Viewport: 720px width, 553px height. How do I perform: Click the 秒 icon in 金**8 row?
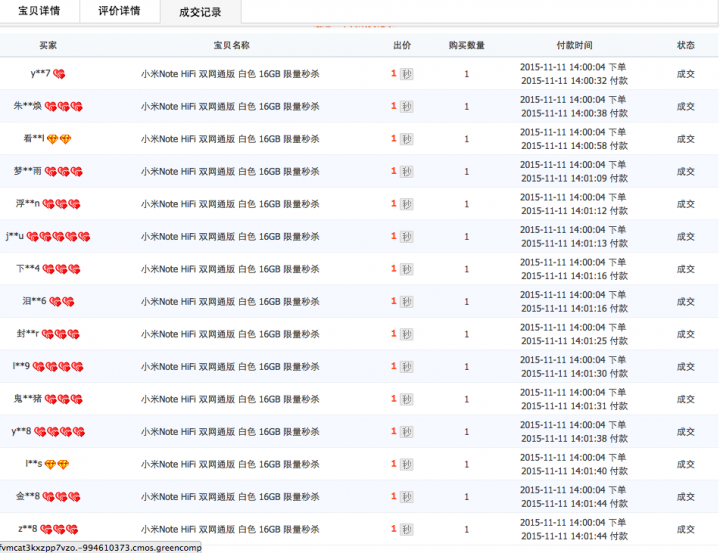(406, 497)
